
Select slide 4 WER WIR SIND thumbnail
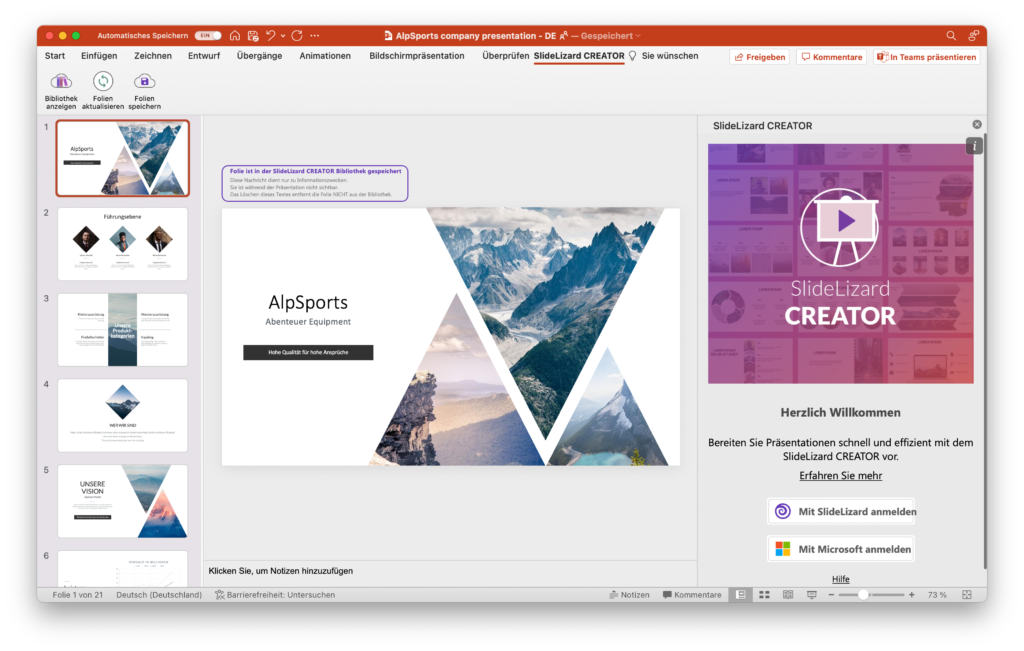(x=123, y=415)
